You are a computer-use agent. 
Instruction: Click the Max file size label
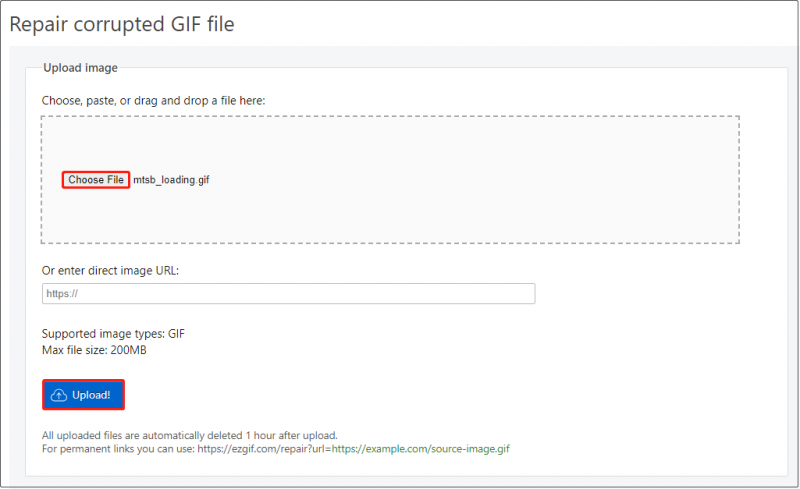click(74, 350)
